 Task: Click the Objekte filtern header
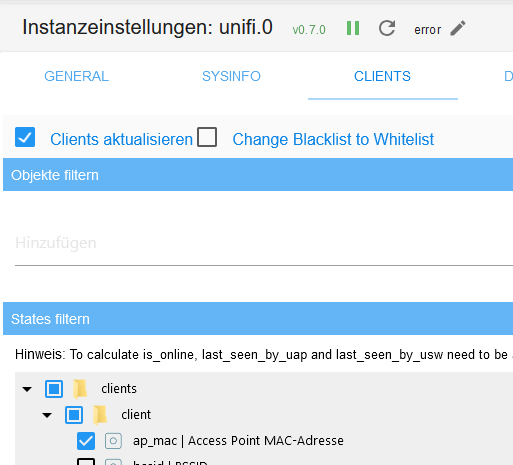tap(258, 175)
